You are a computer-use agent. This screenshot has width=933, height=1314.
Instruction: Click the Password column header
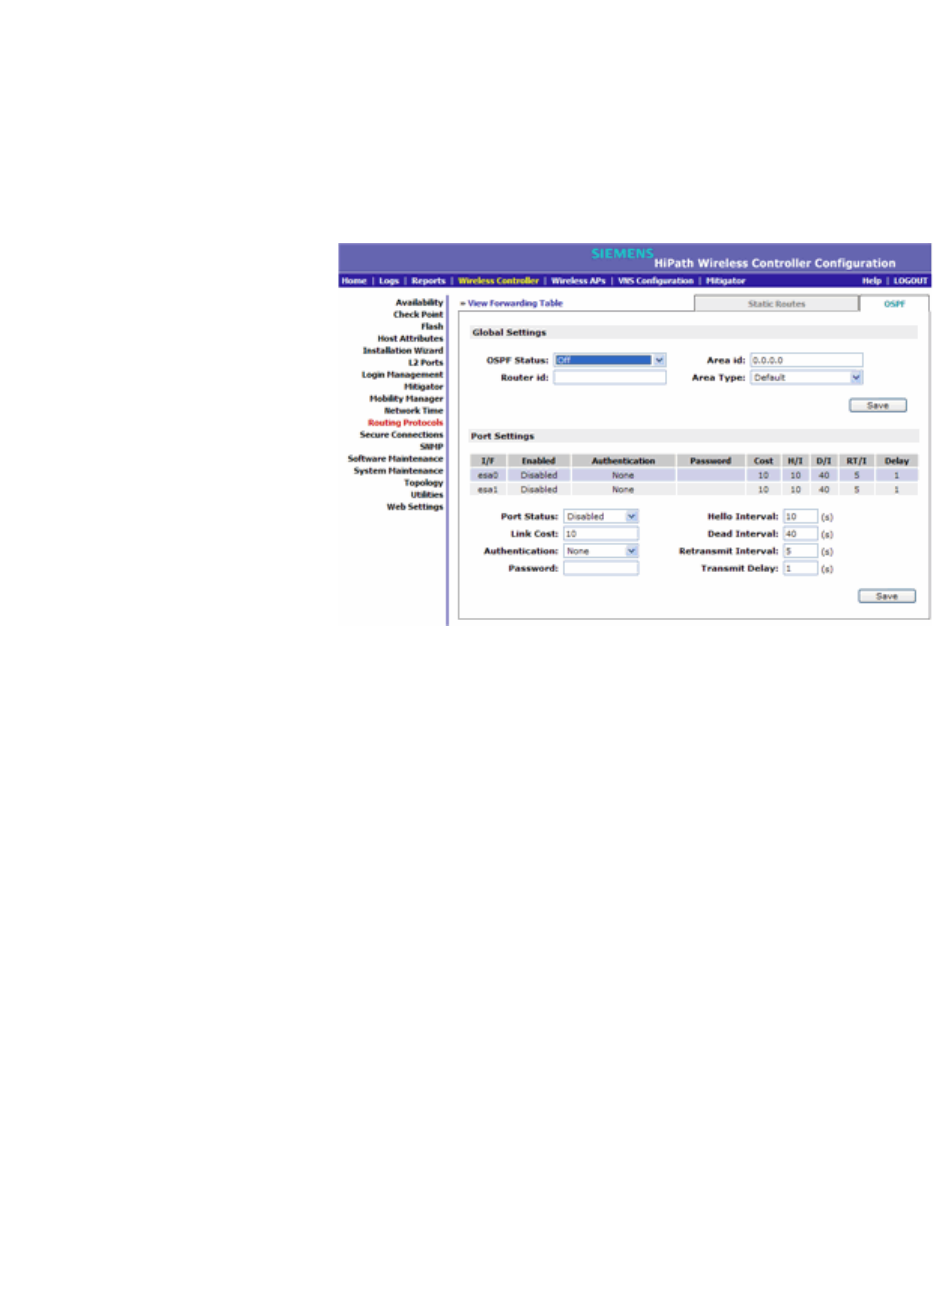tap(710, 461)
